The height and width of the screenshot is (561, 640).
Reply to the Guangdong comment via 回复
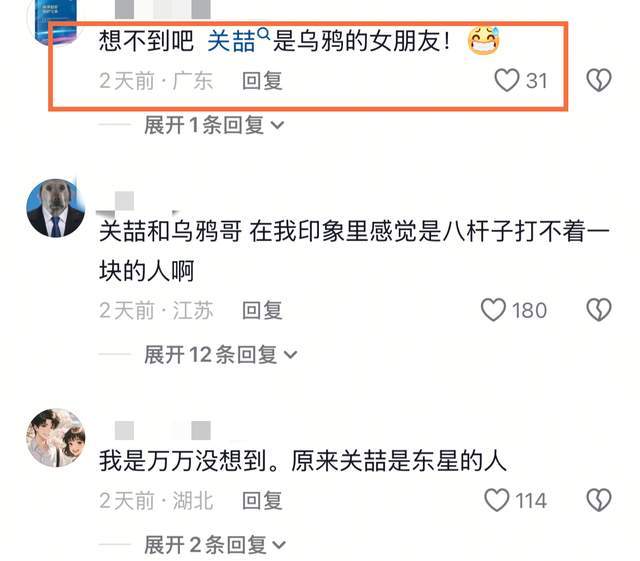(x=262, y=80)
